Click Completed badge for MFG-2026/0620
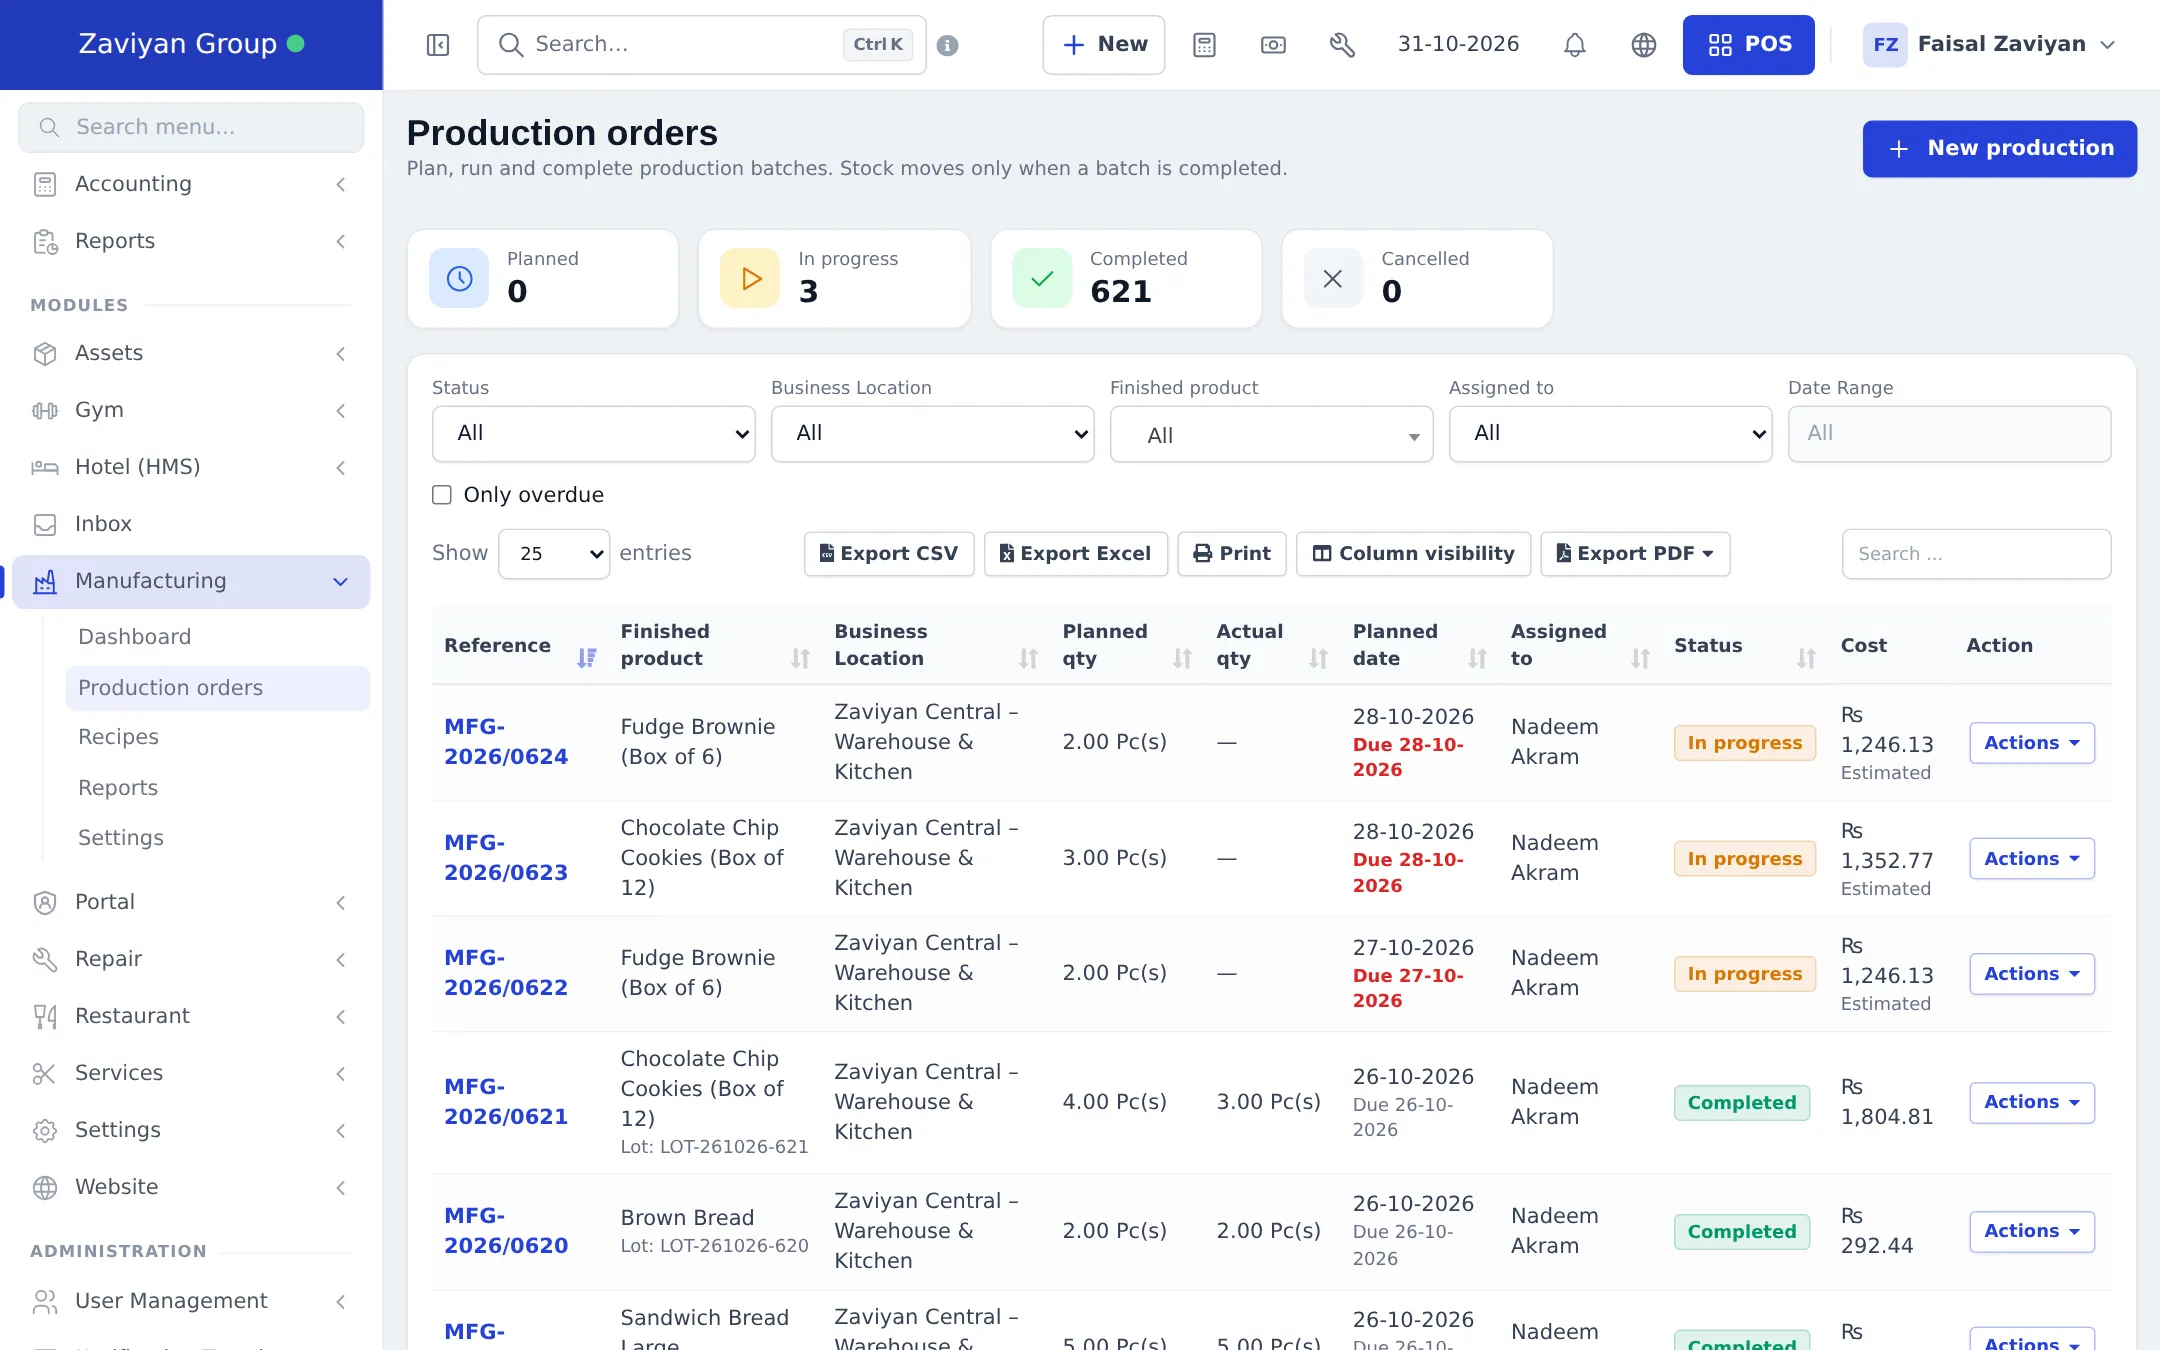 (x=1742, y=1232)
